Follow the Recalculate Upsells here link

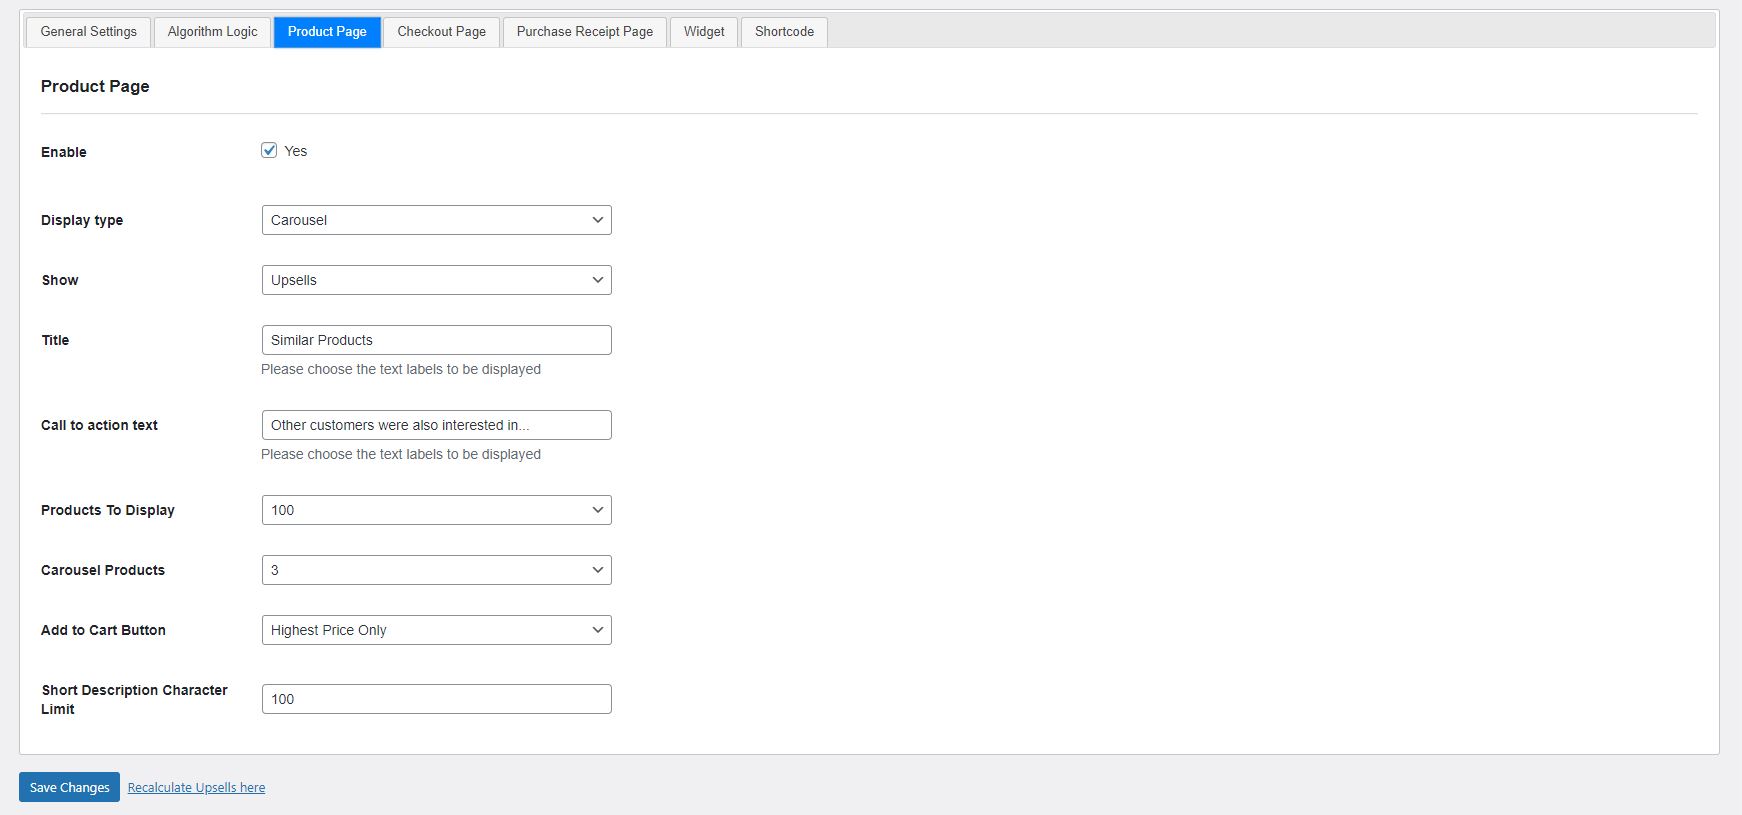coord(196,788)
